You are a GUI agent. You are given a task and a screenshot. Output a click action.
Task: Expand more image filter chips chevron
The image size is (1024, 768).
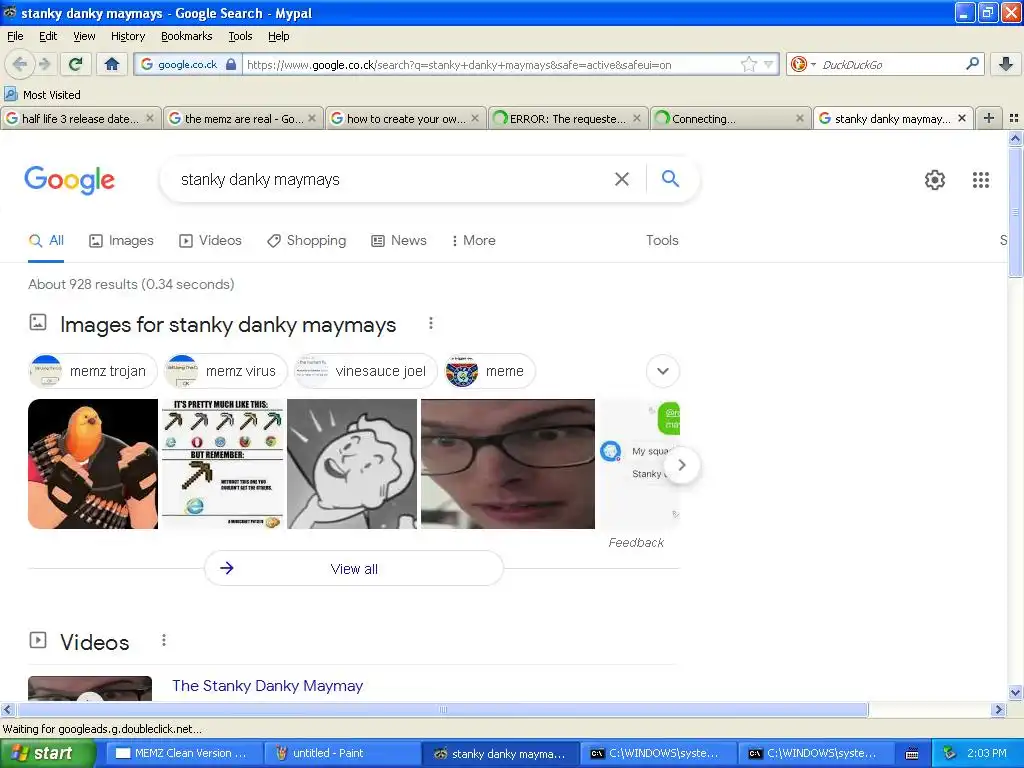coord(663,371)
